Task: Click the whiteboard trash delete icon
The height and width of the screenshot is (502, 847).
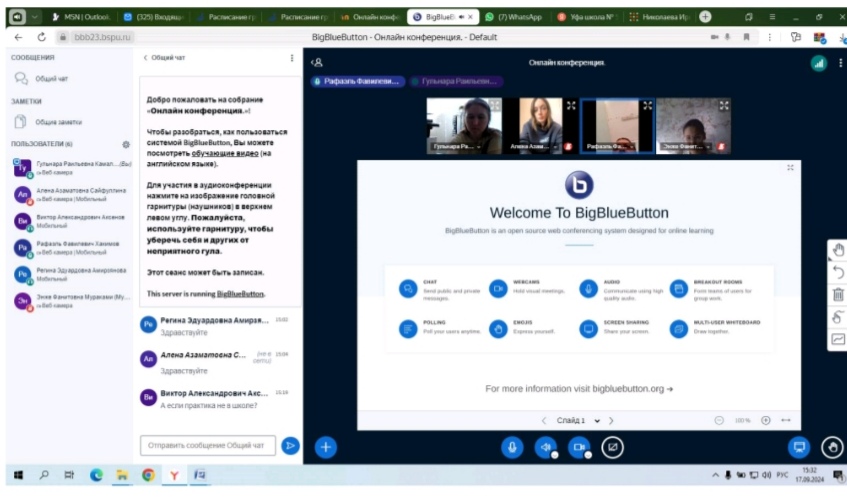Action: [x=838, y=294]
